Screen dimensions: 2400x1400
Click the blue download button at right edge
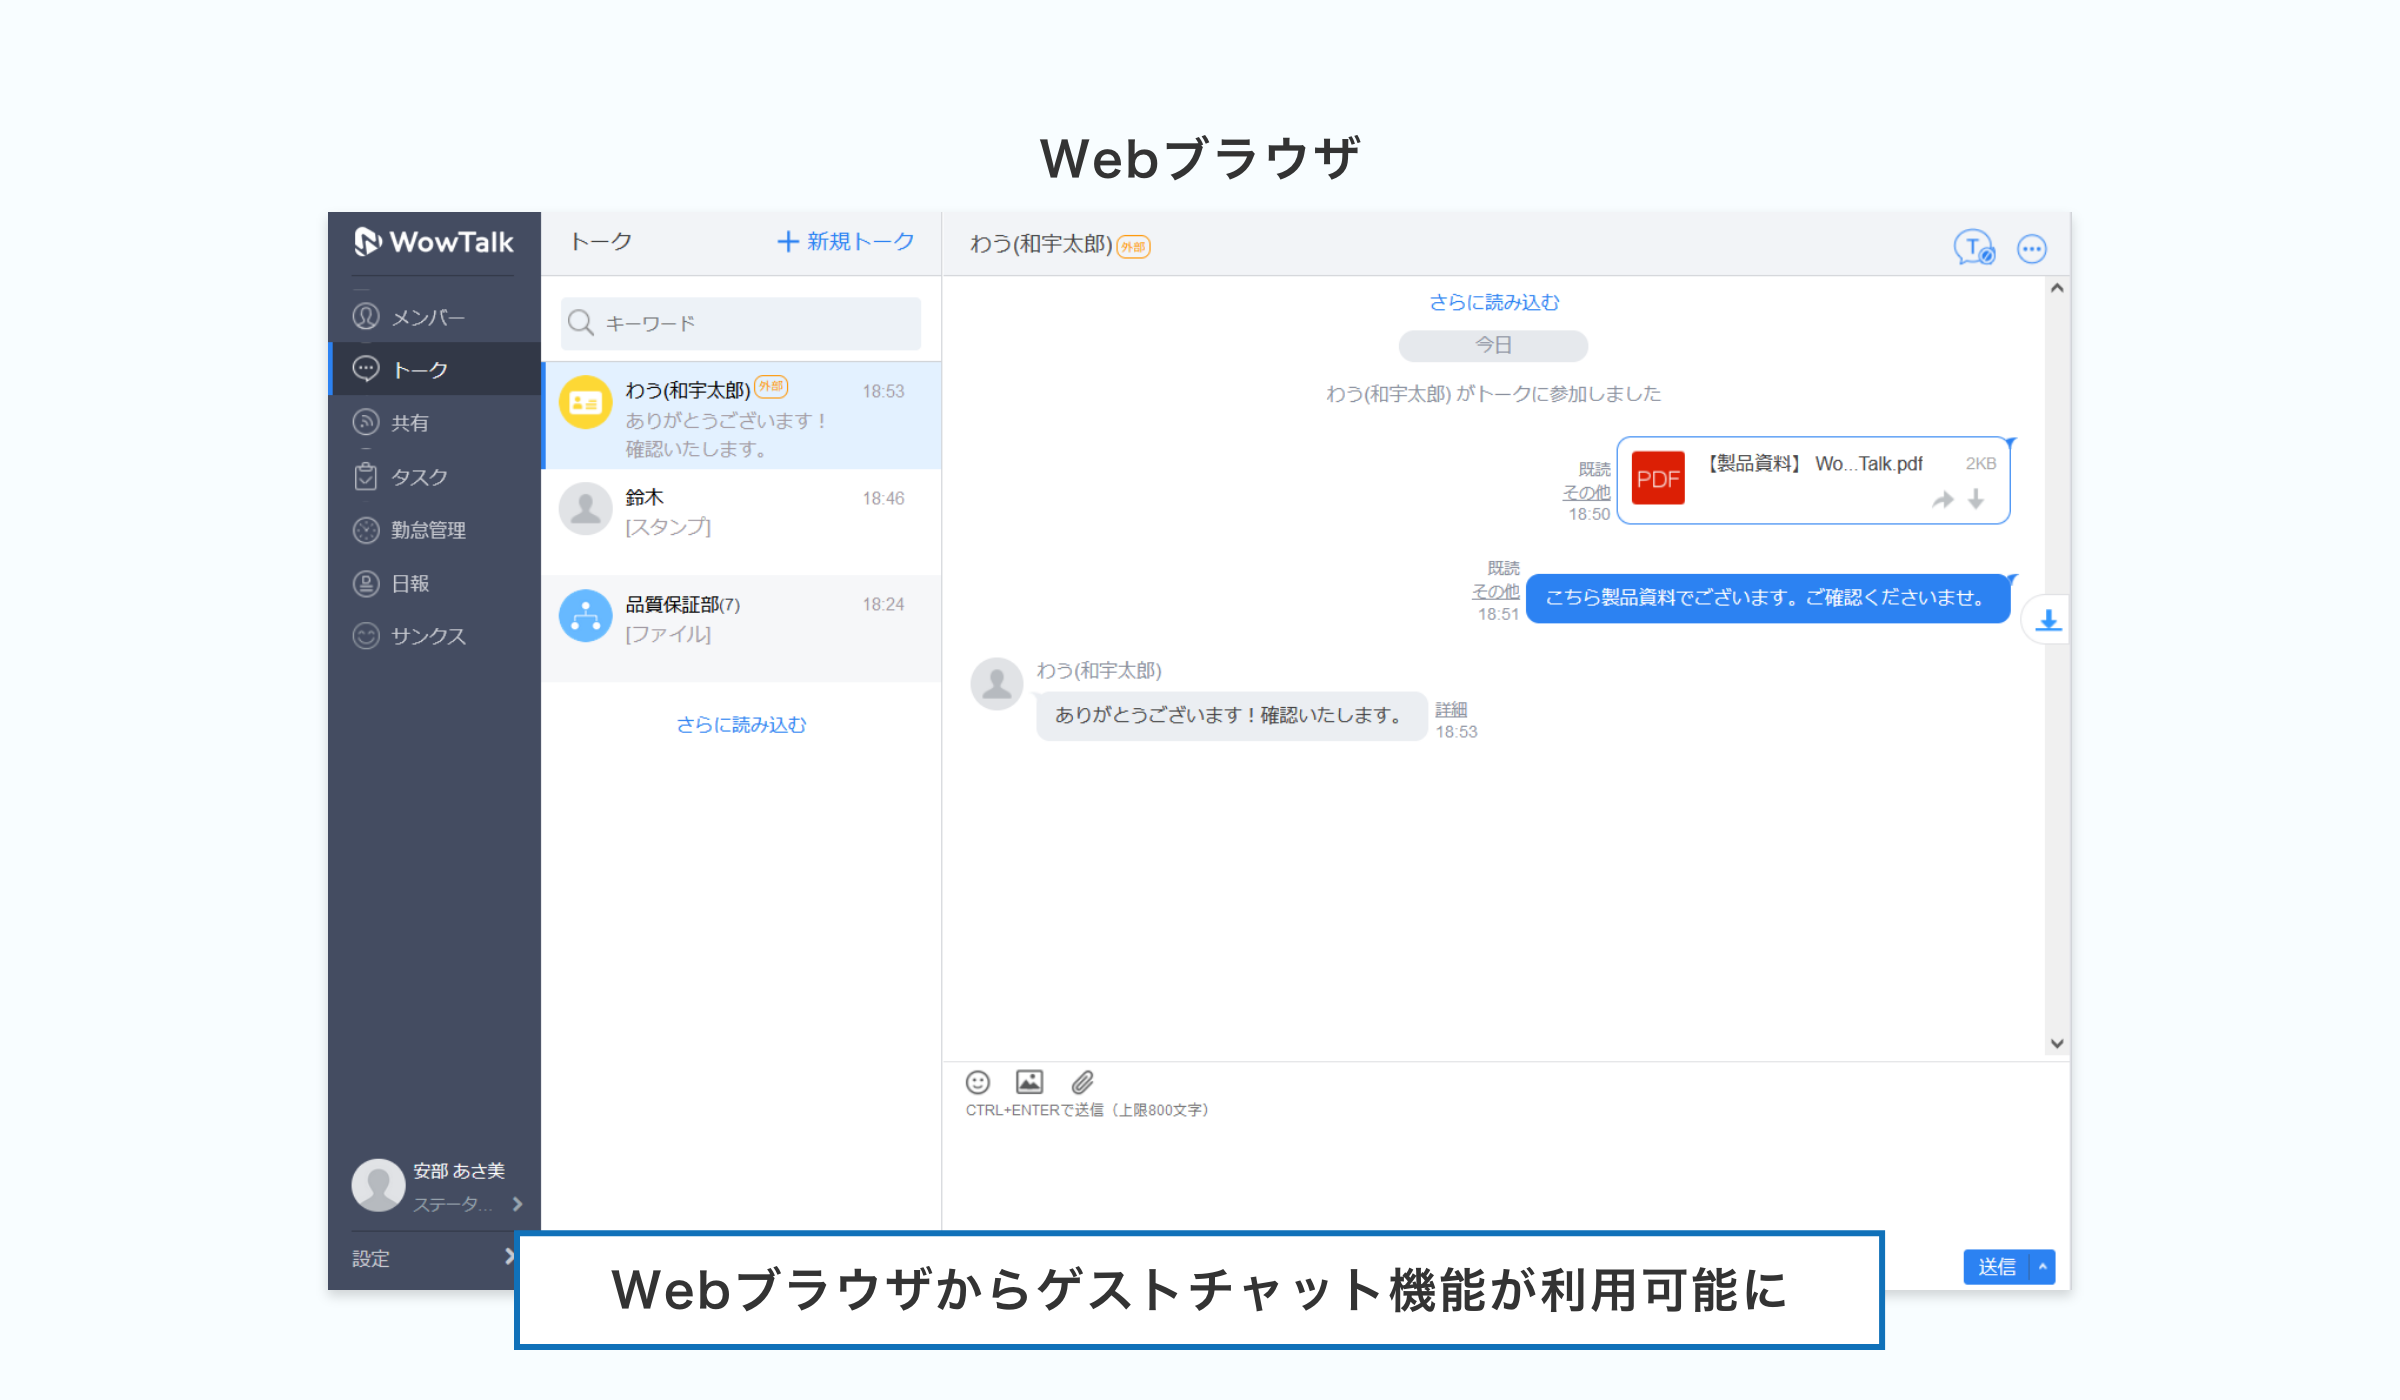point(2047,621)
